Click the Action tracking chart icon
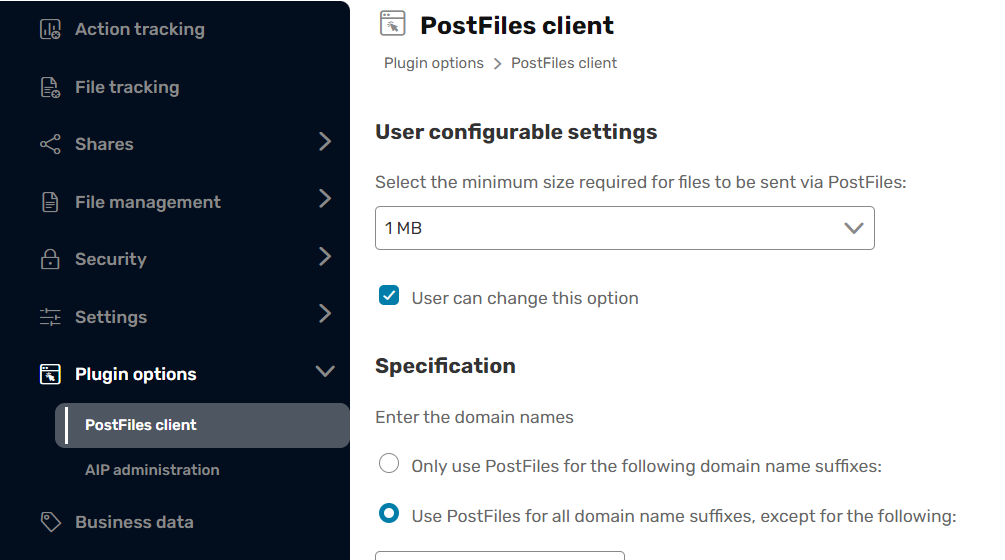The image size is (1005, 560). pos(50,29)
